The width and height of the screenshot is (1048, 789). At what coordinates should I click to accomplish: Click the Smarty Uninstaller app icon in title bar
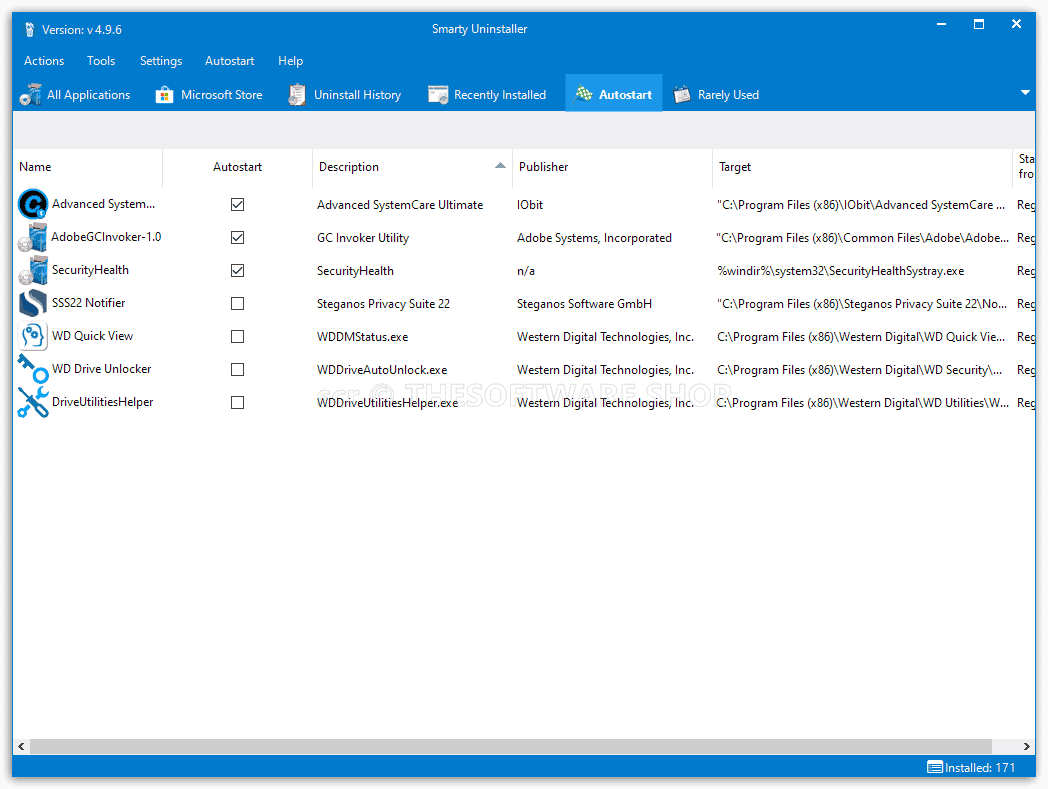point(29,29)
